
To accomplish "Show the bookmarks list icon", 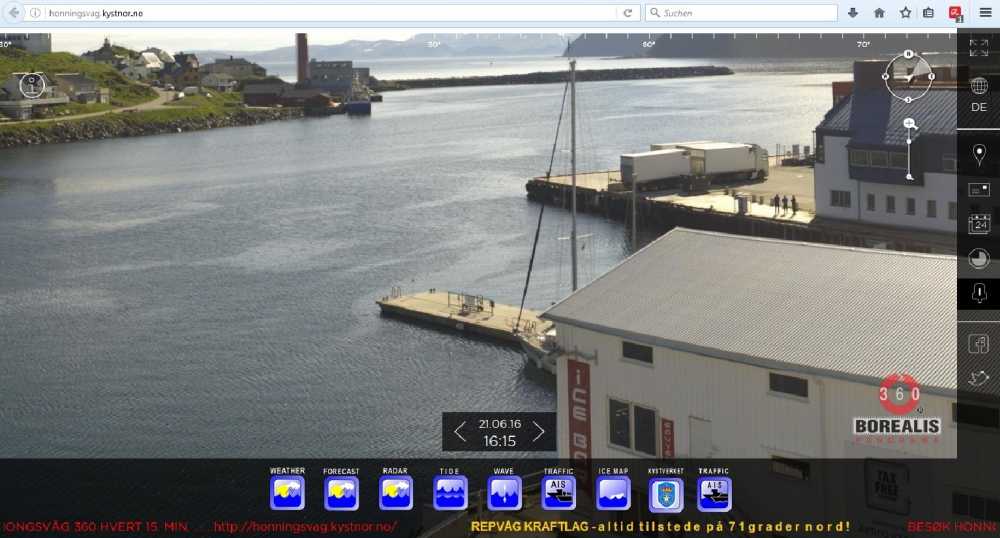I will (x=929, y=13).
